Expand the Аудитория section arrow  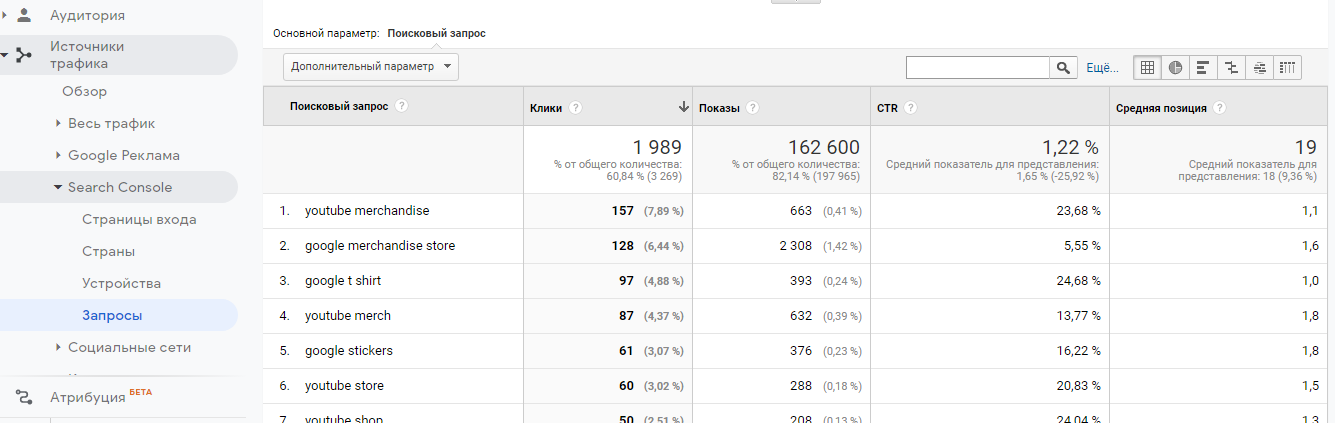tap(5, 15)
